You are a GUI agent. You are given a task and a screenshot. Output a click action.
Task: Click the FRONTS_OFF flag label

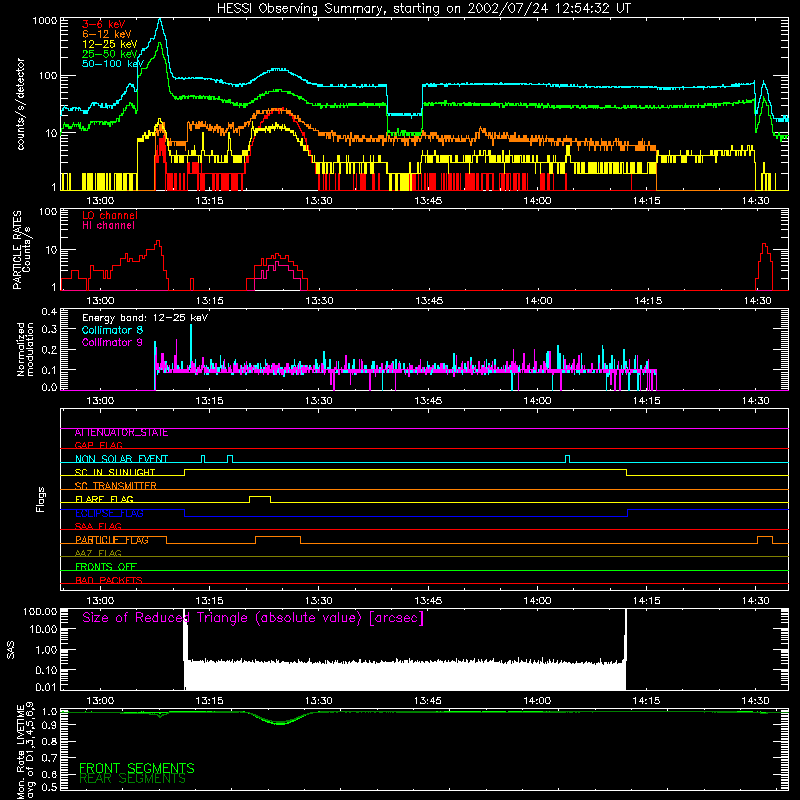click(106, 567)
